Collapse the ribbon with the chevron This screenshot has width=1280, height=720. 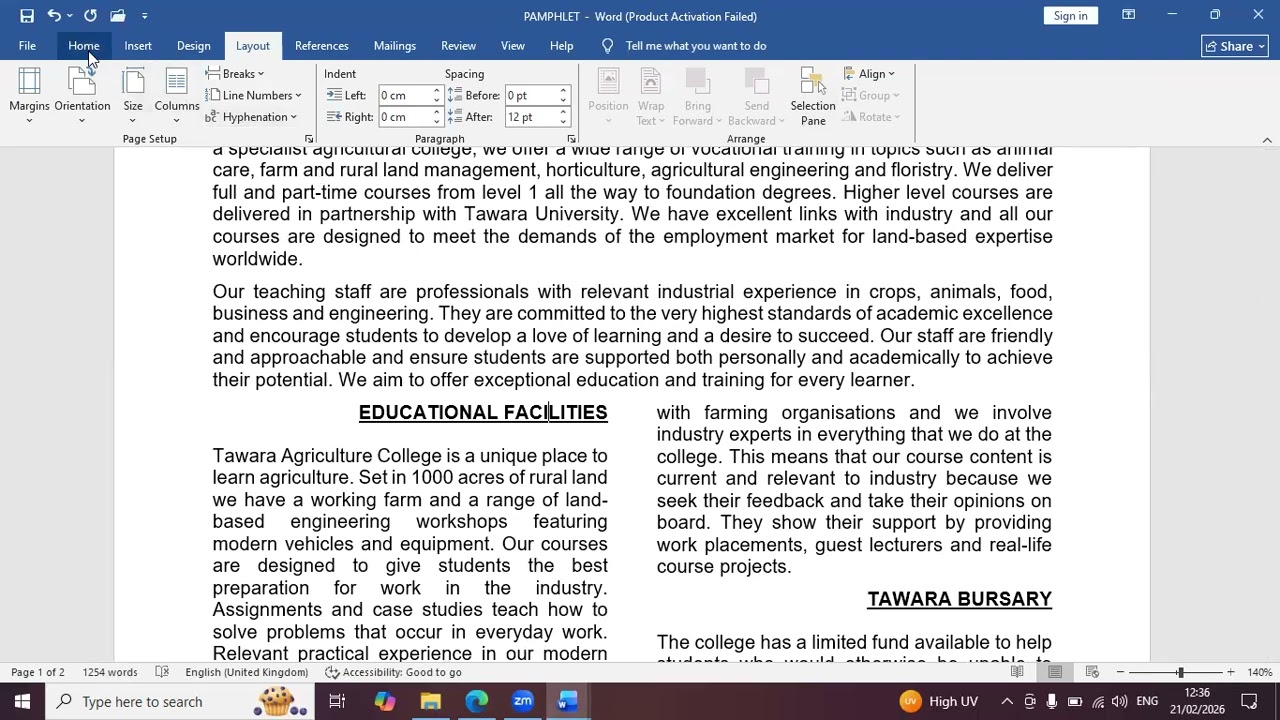(x=1267, y=140)
